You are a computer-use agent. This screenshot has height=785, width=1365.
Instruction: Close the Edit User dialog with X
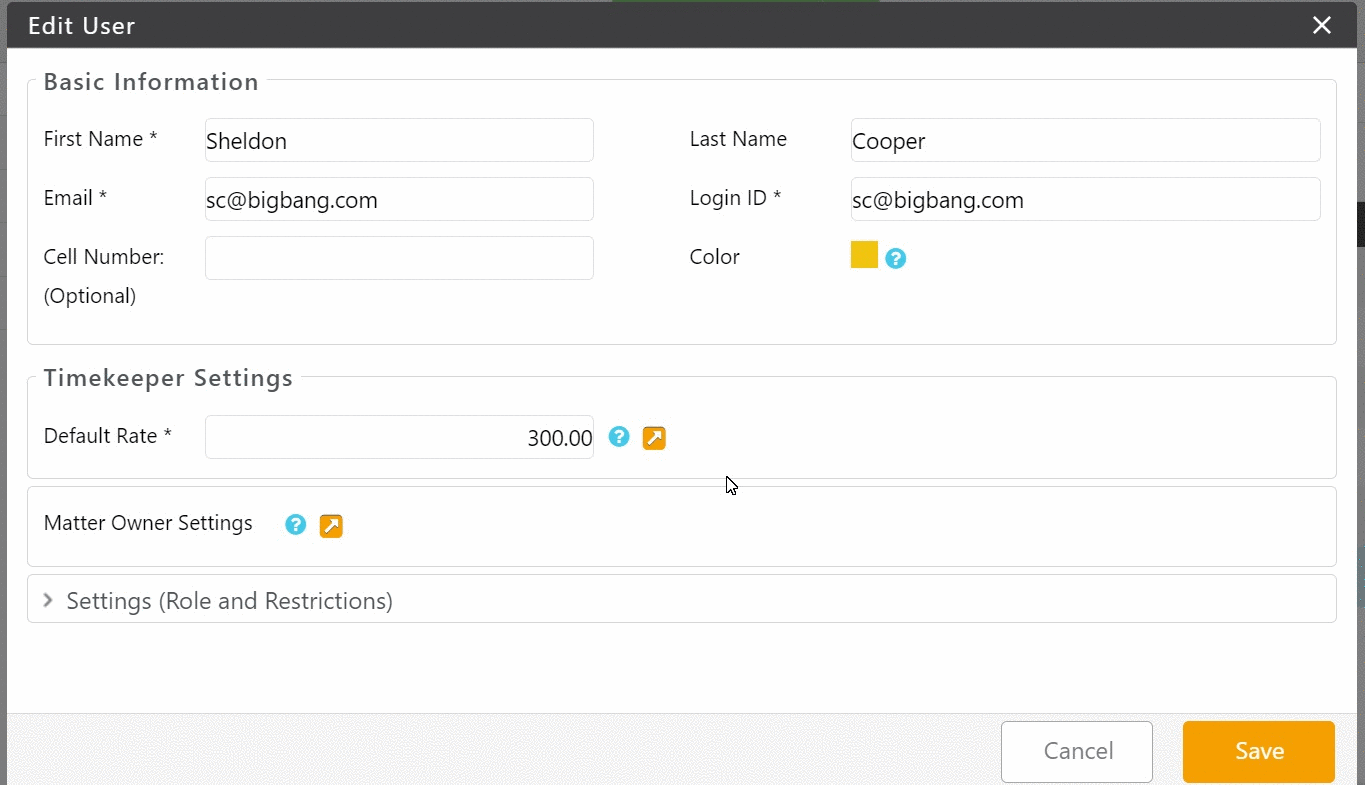(1322, 26)
